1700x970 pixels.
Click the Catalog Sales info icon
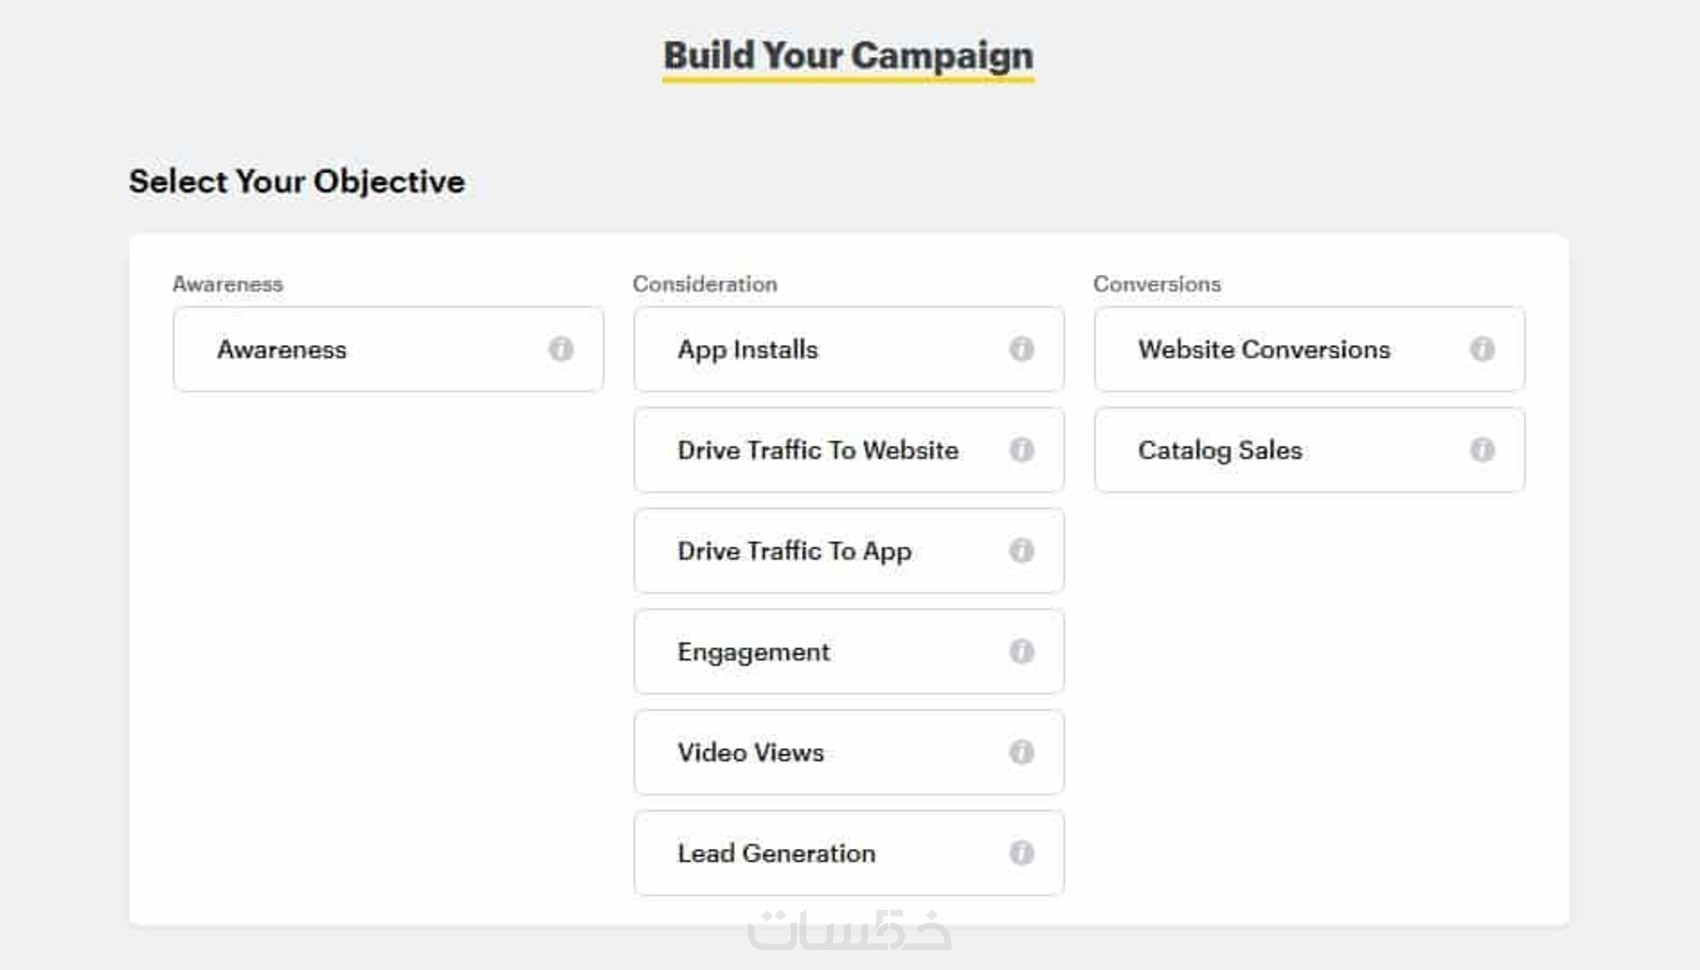coord(1482,450)
